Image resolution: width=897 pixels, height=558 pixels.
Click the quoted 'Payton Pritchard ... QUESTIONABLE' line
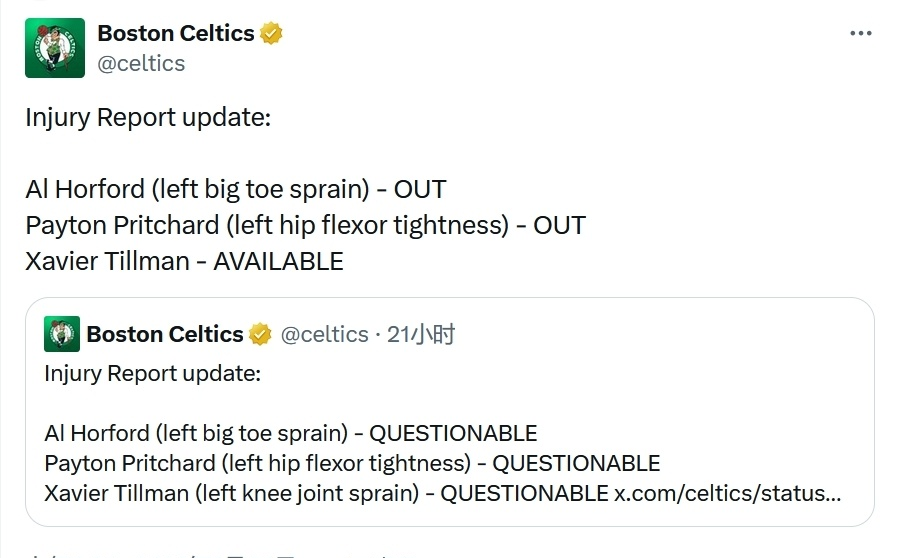pyautogui.click(x=352, y=463)
